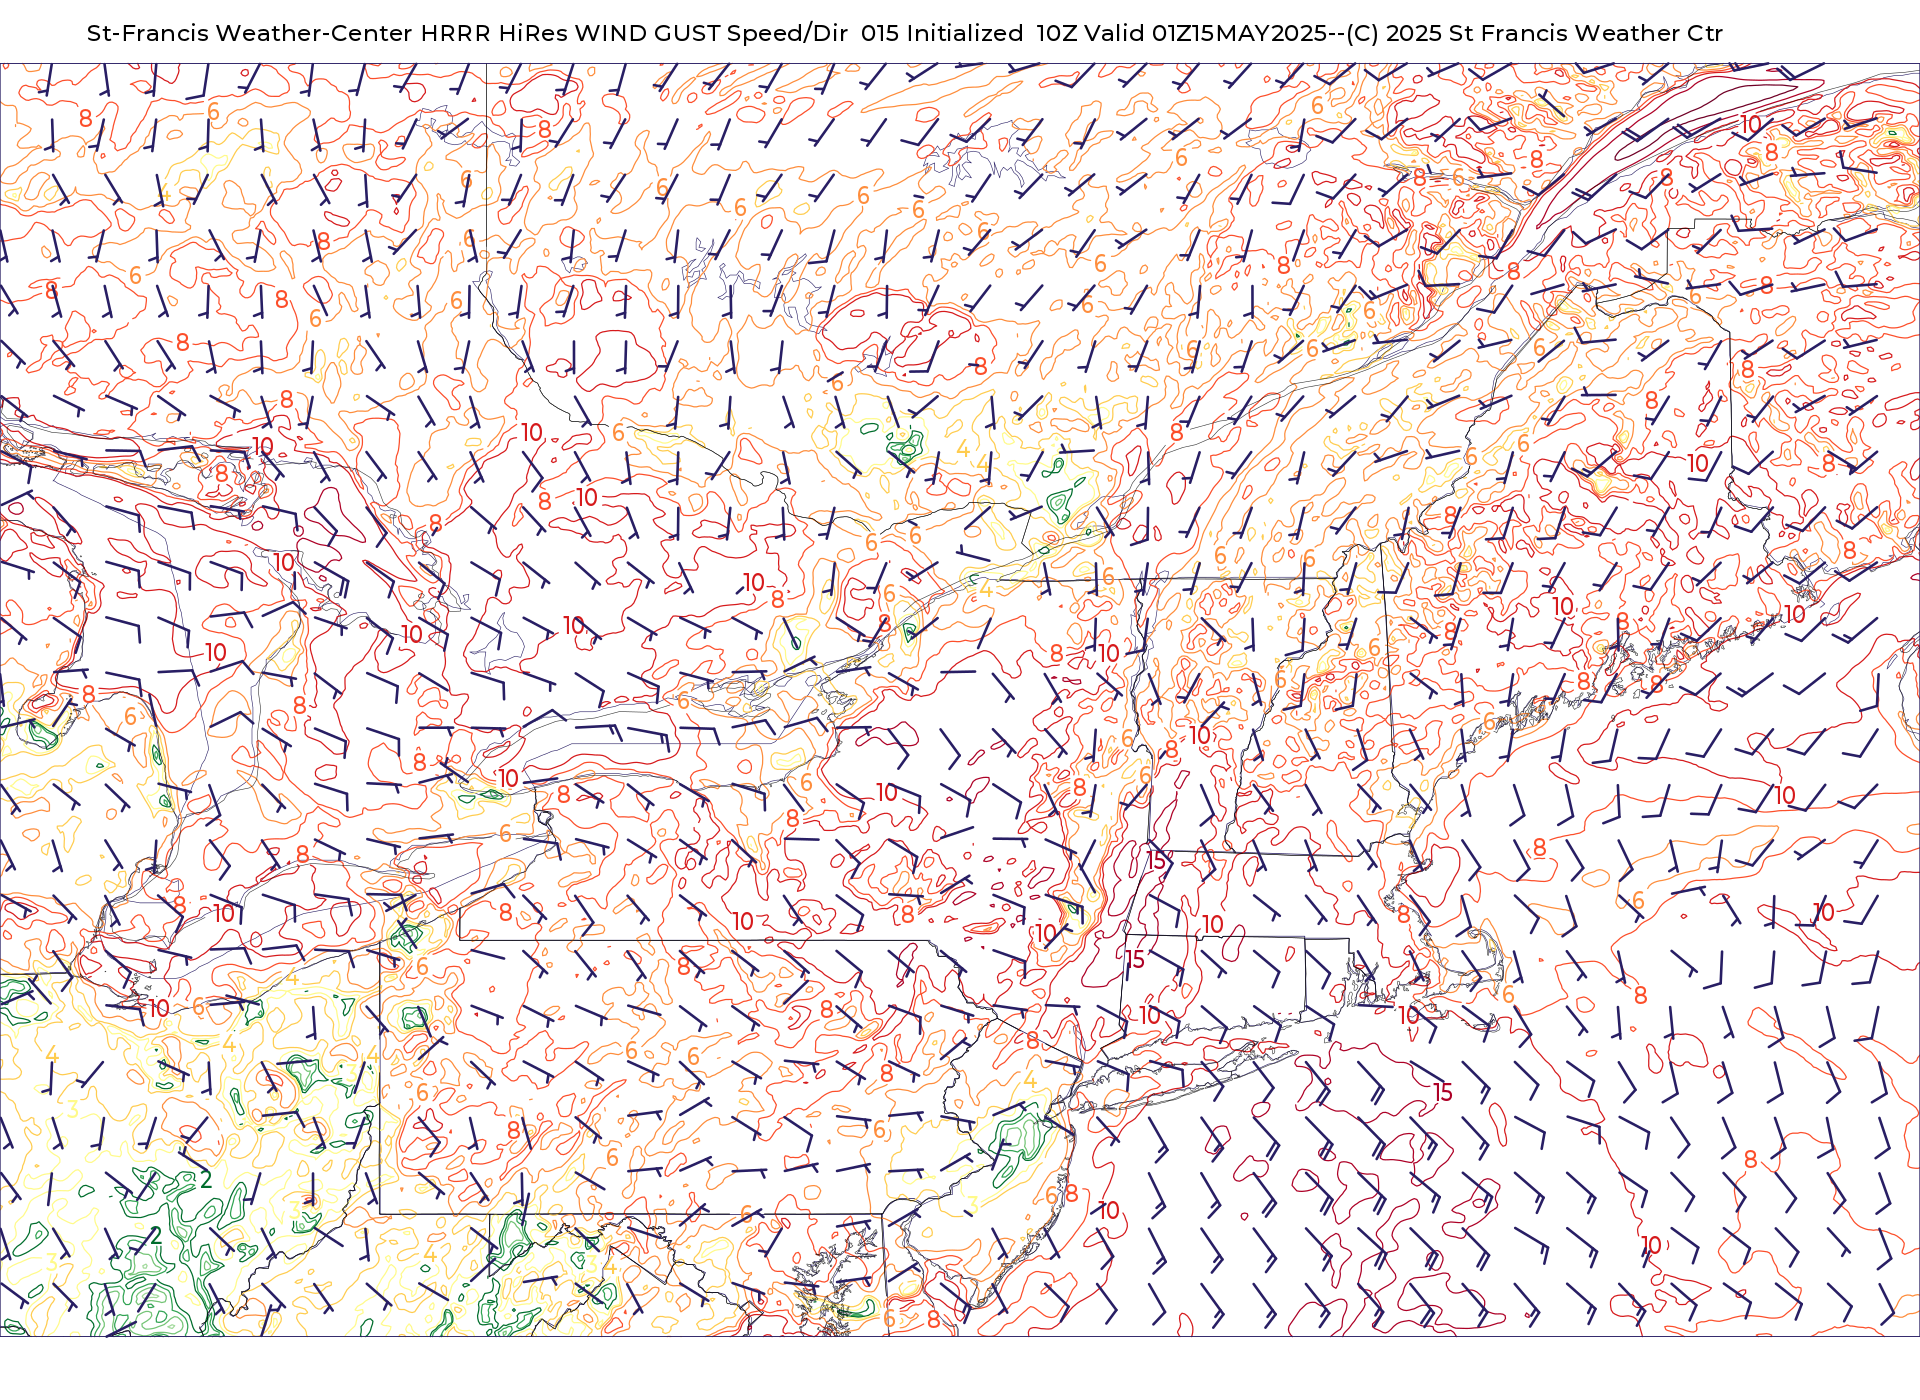
Task: Click the HRRR HiRes WIND GUST title text
Action: click(570, 33)
